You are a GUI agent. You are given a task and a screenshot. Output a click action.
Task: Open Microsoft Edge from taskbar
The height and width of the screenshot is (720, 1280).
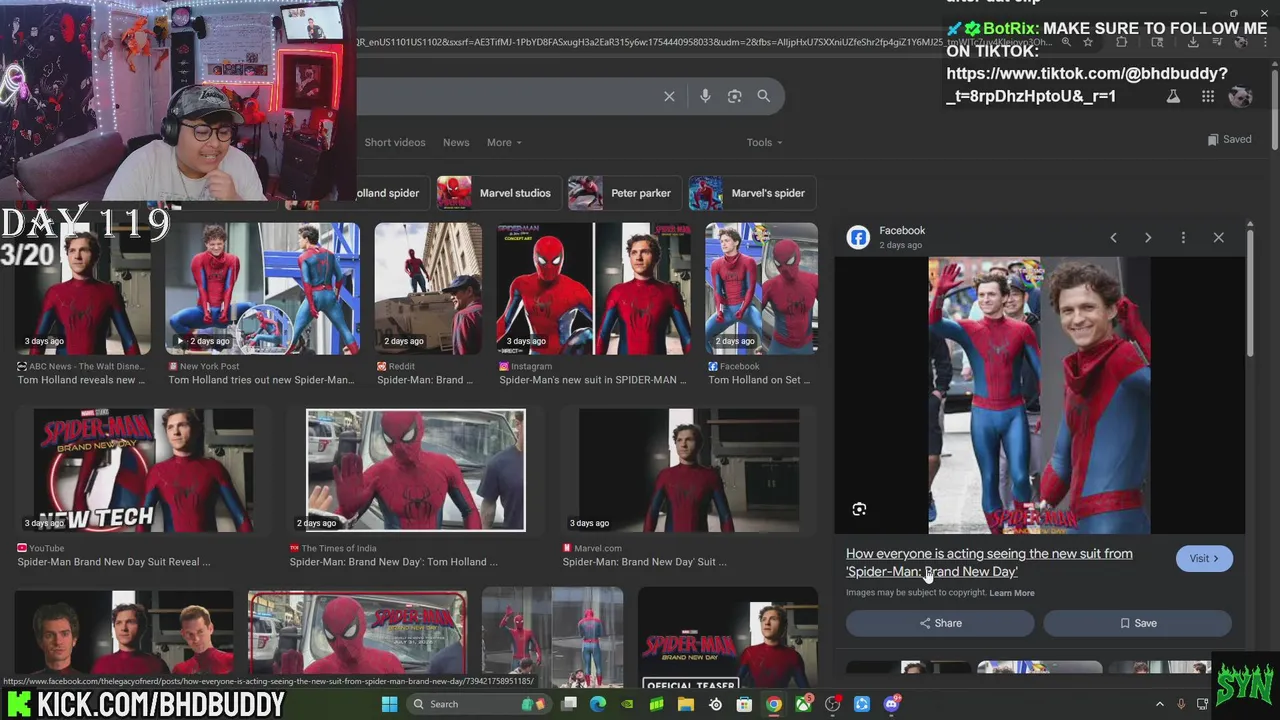pos(598,704)
